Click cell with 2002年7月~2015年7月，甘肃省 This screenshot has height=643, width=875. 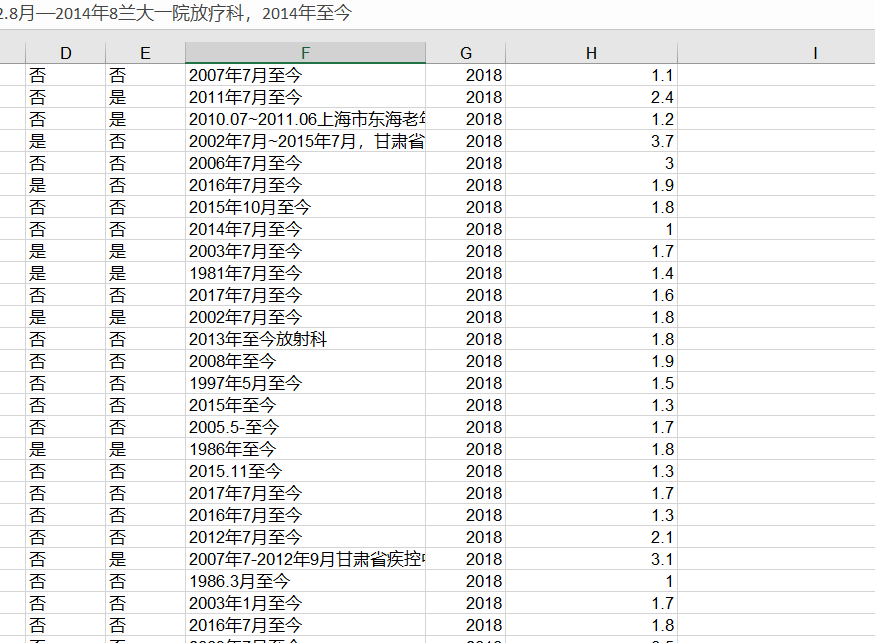pyautogui.click(x=305, y=141)
